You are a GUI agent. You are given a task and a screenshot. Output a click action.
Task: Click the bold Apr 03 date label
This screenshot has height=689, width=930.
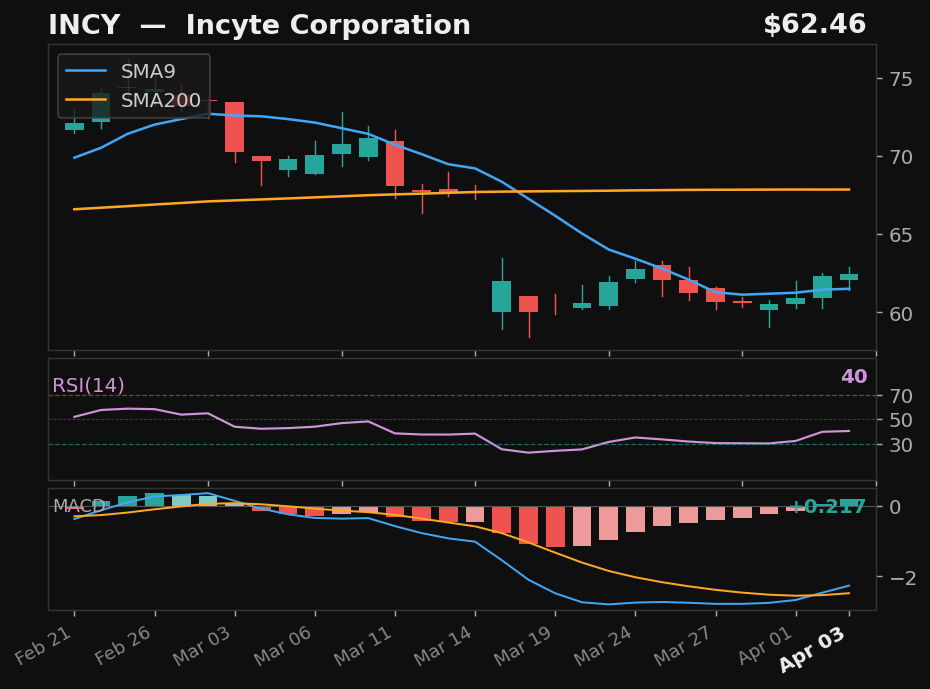click(x=812, y=649)
